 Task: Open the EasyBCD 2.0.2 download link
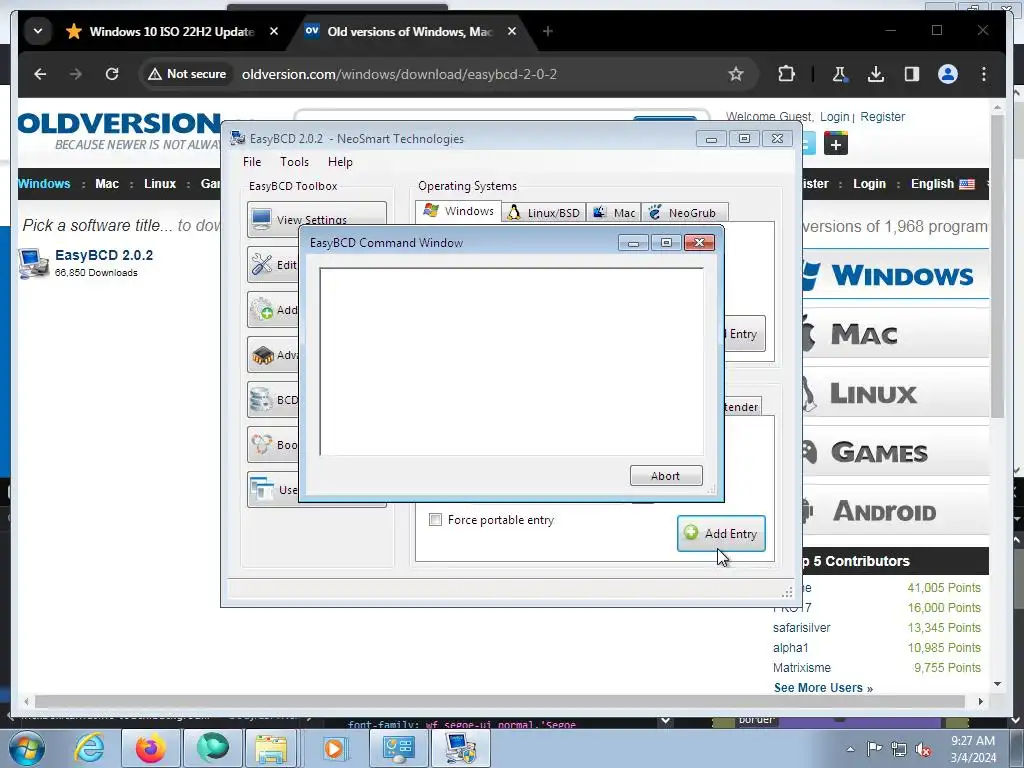(104, 255)
